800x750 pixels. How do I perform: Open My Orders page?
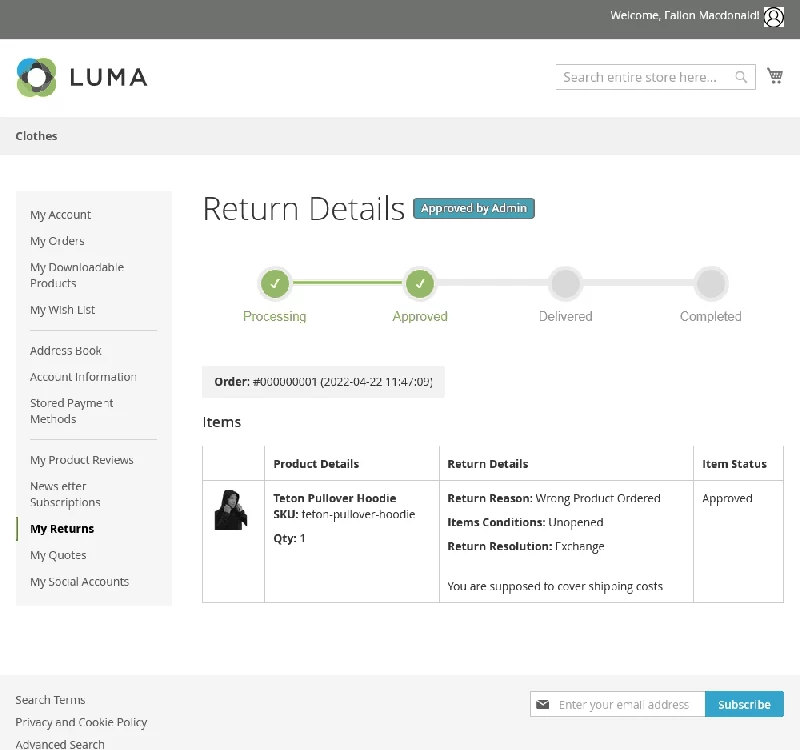[x=57, y=241]
